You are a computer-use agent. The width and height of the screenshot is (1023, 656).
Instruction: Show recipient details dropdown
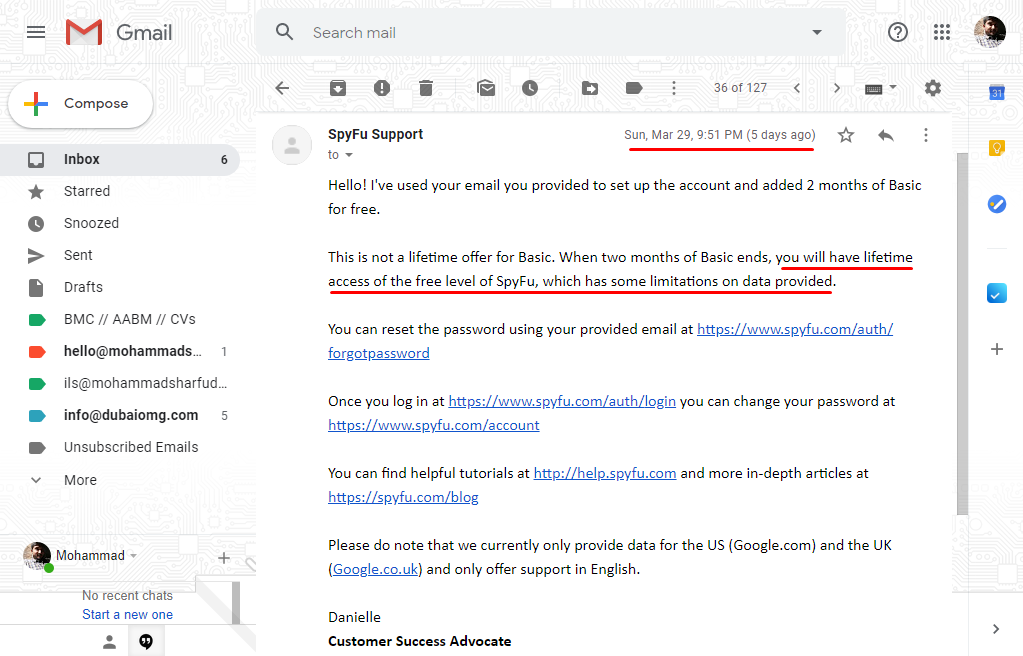click(x=348, y=155)
